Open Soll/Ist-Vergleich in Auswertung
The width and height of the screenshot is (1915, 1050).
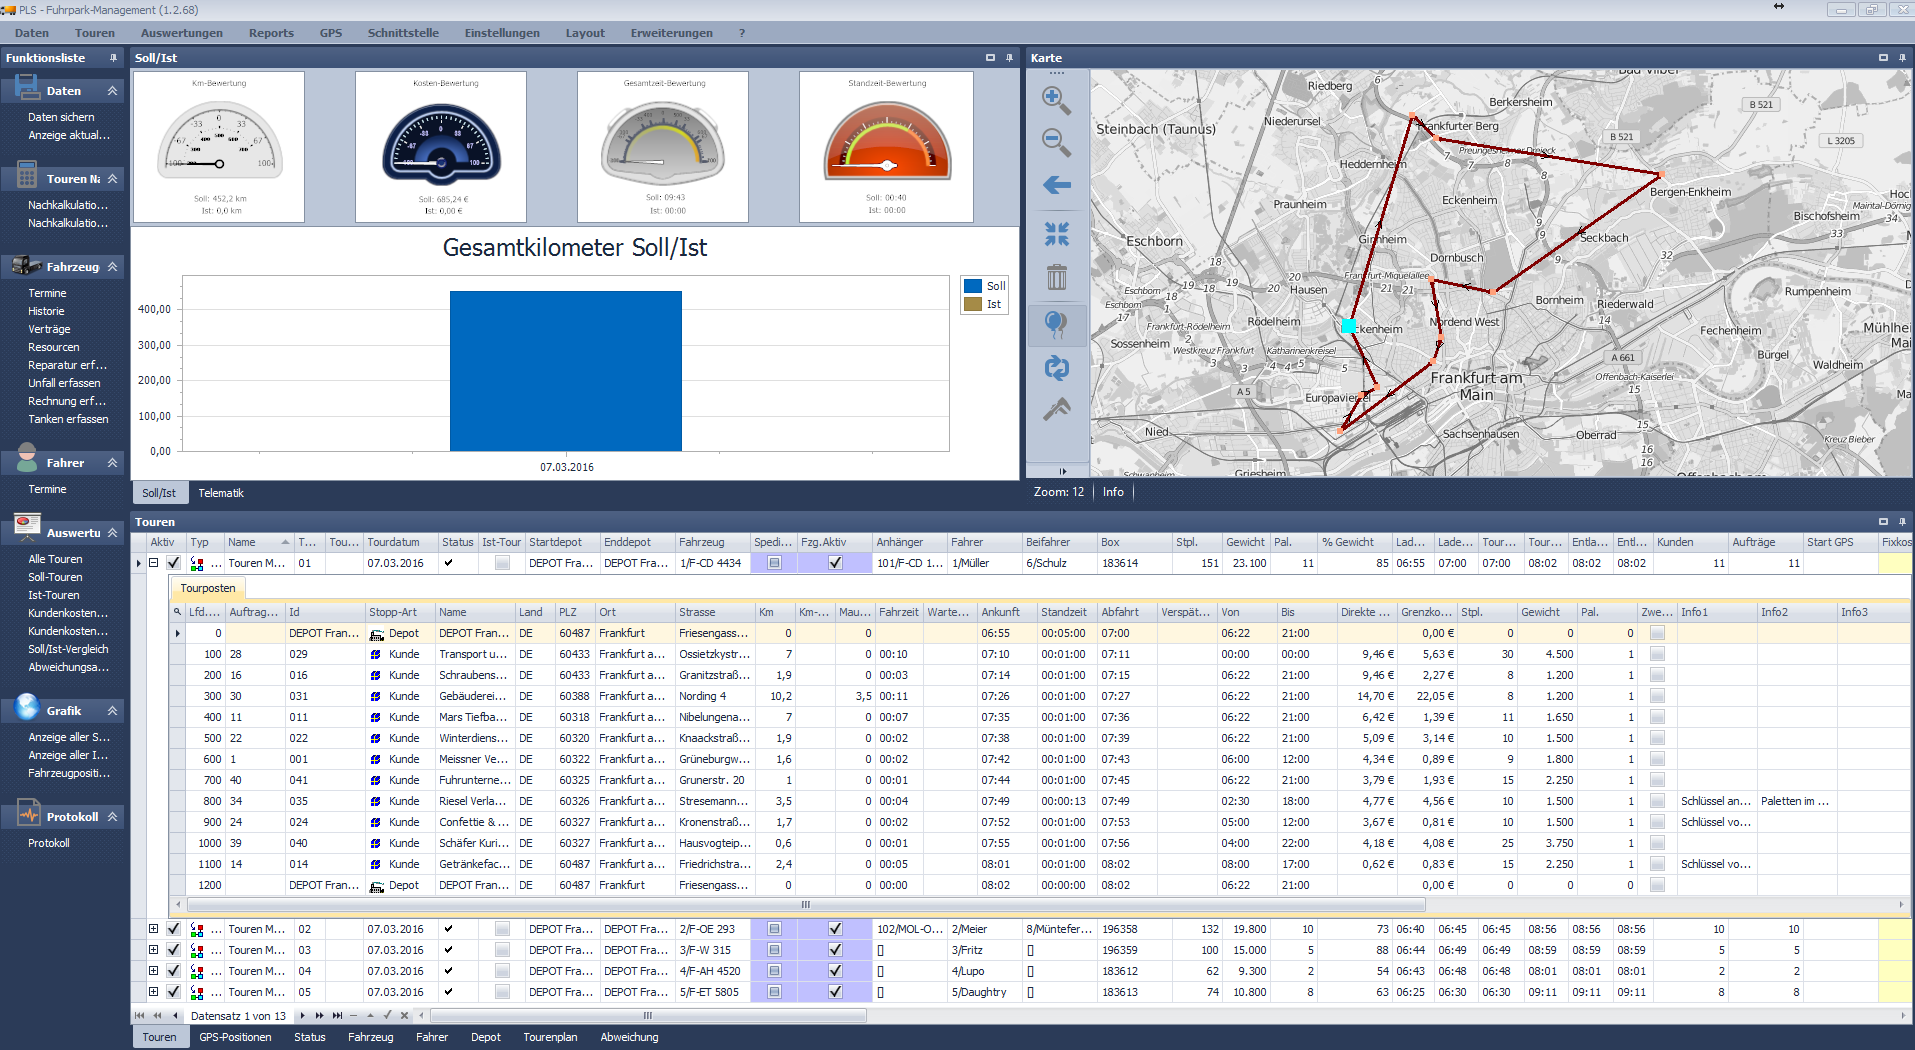pyautogui.click(x=68, y=649)
